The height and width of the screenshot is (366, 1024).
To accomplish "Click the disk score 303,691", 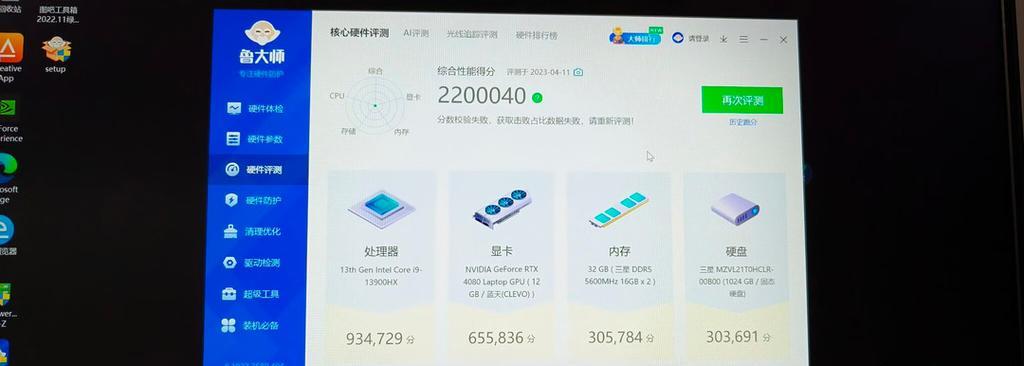I will coord(732,337).
